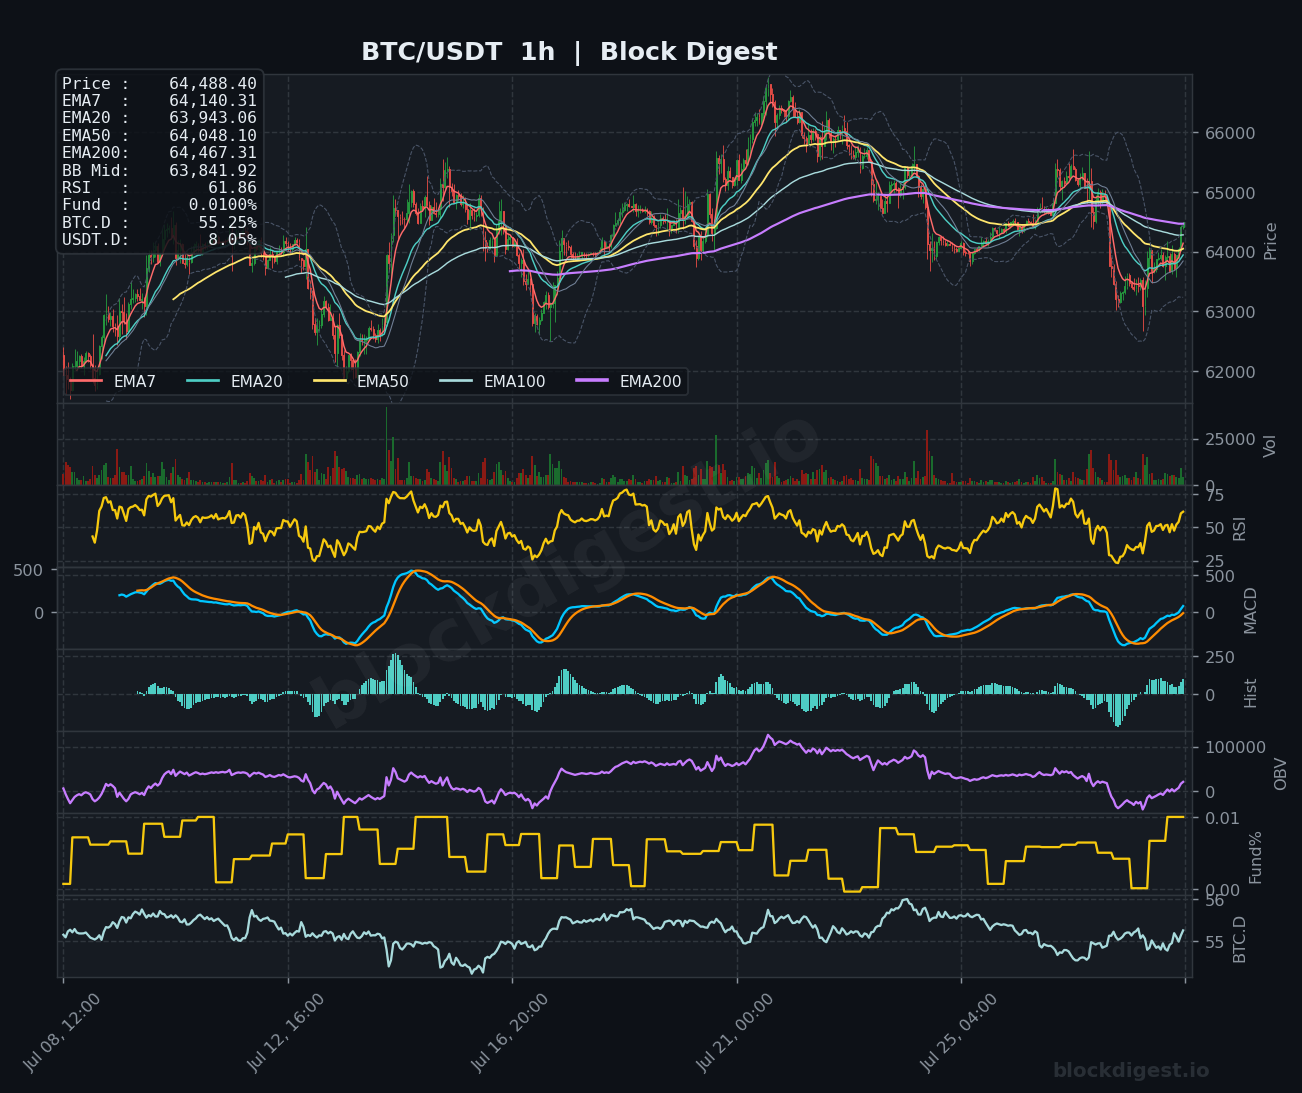Click the EMA200 purple line sample in legend

(x=593, y=382)
